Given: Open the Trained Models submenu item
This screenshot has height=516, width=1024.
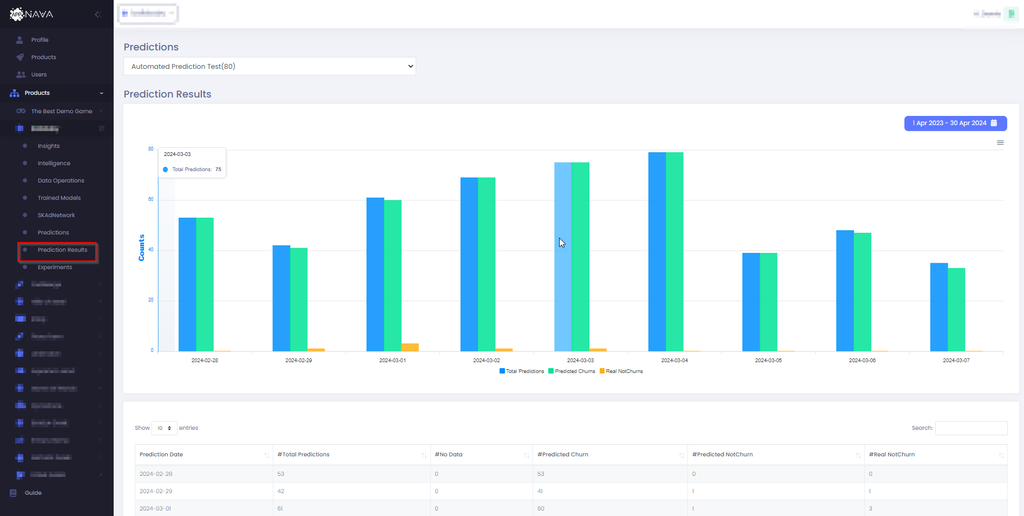Looking at the screenshot, I should (x=57, y=198).
